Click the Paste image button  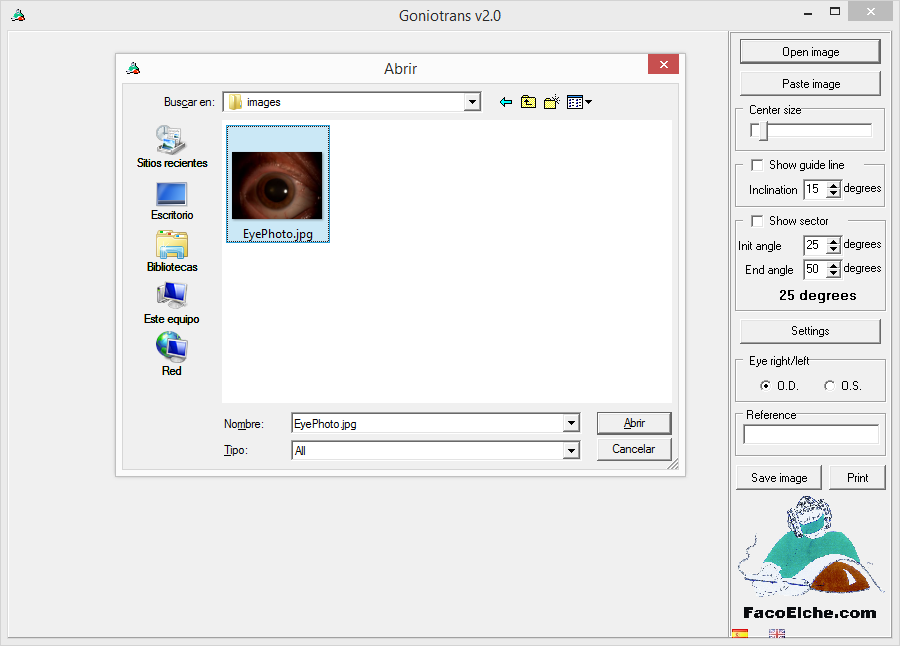click(810, 84)
